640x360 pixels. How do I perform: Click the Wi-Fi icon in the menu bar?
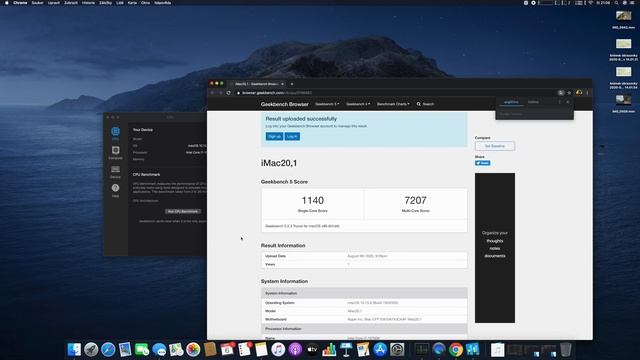coord(590,3)
